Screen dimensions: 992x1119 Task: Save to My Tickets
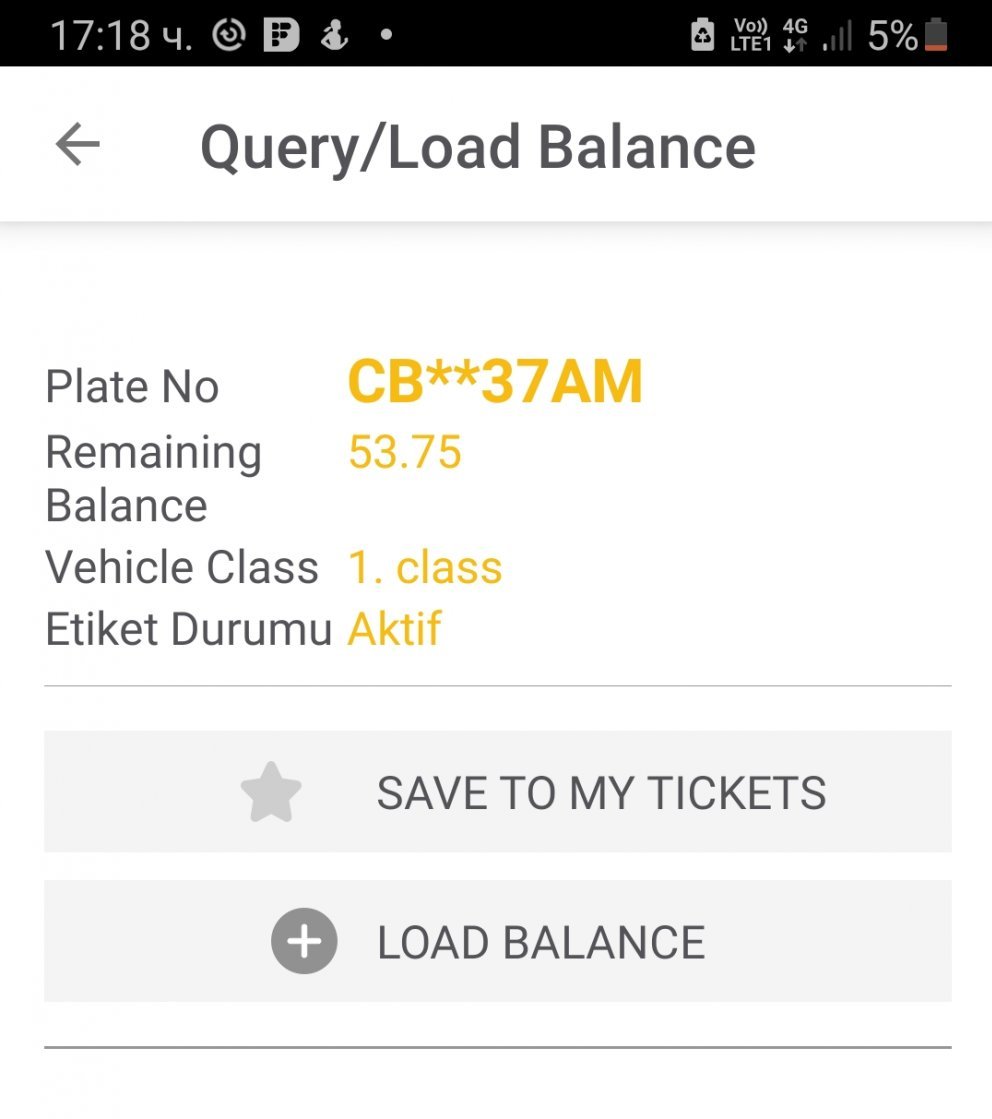pyautogui.click(x=497, y=791)
